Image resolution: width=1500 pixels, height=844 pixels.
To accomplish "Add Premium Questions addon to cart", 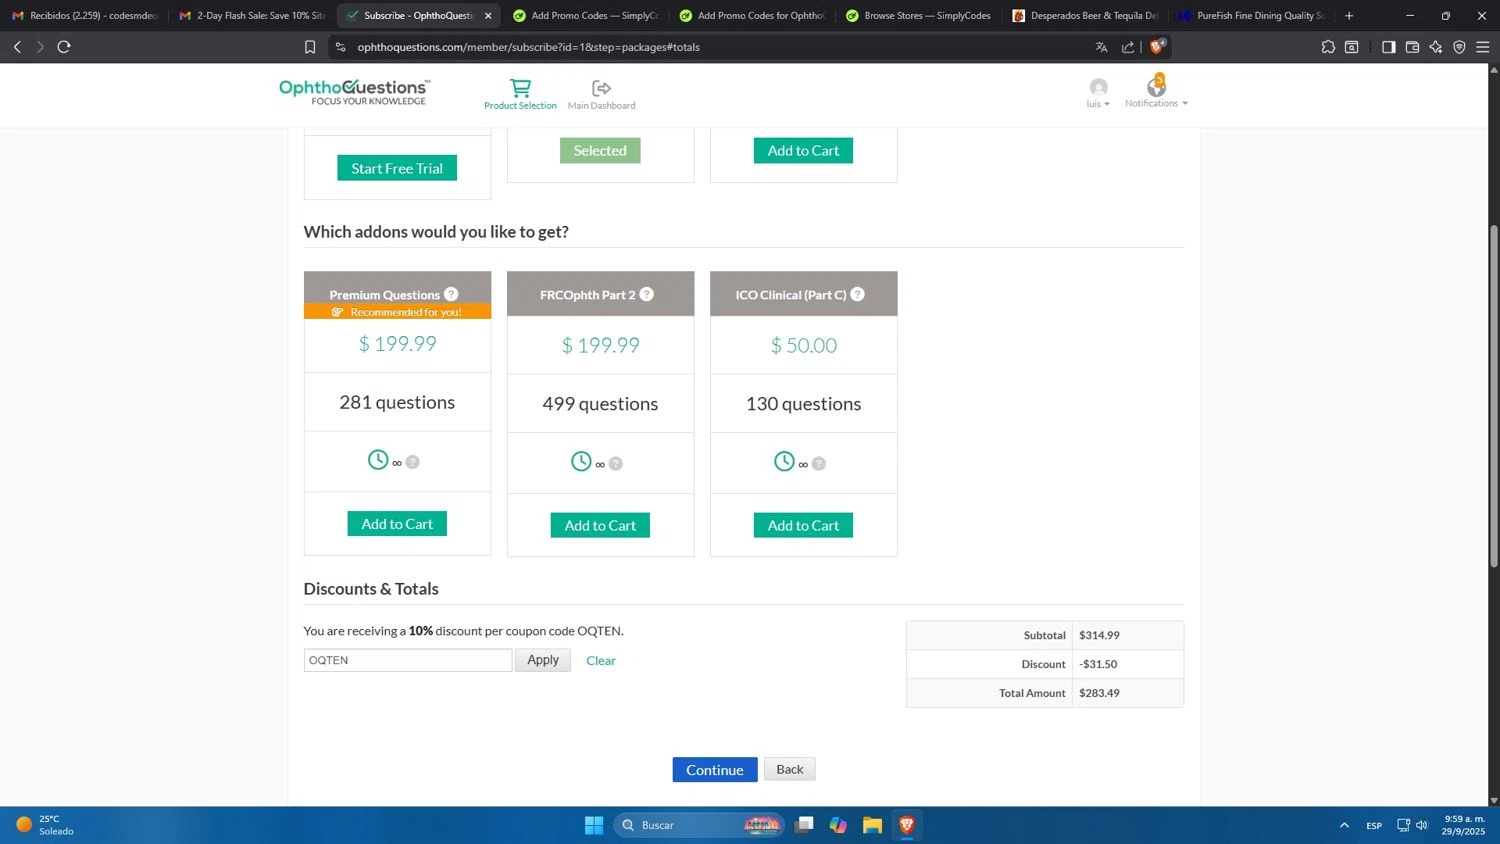I will pos(397,524).
